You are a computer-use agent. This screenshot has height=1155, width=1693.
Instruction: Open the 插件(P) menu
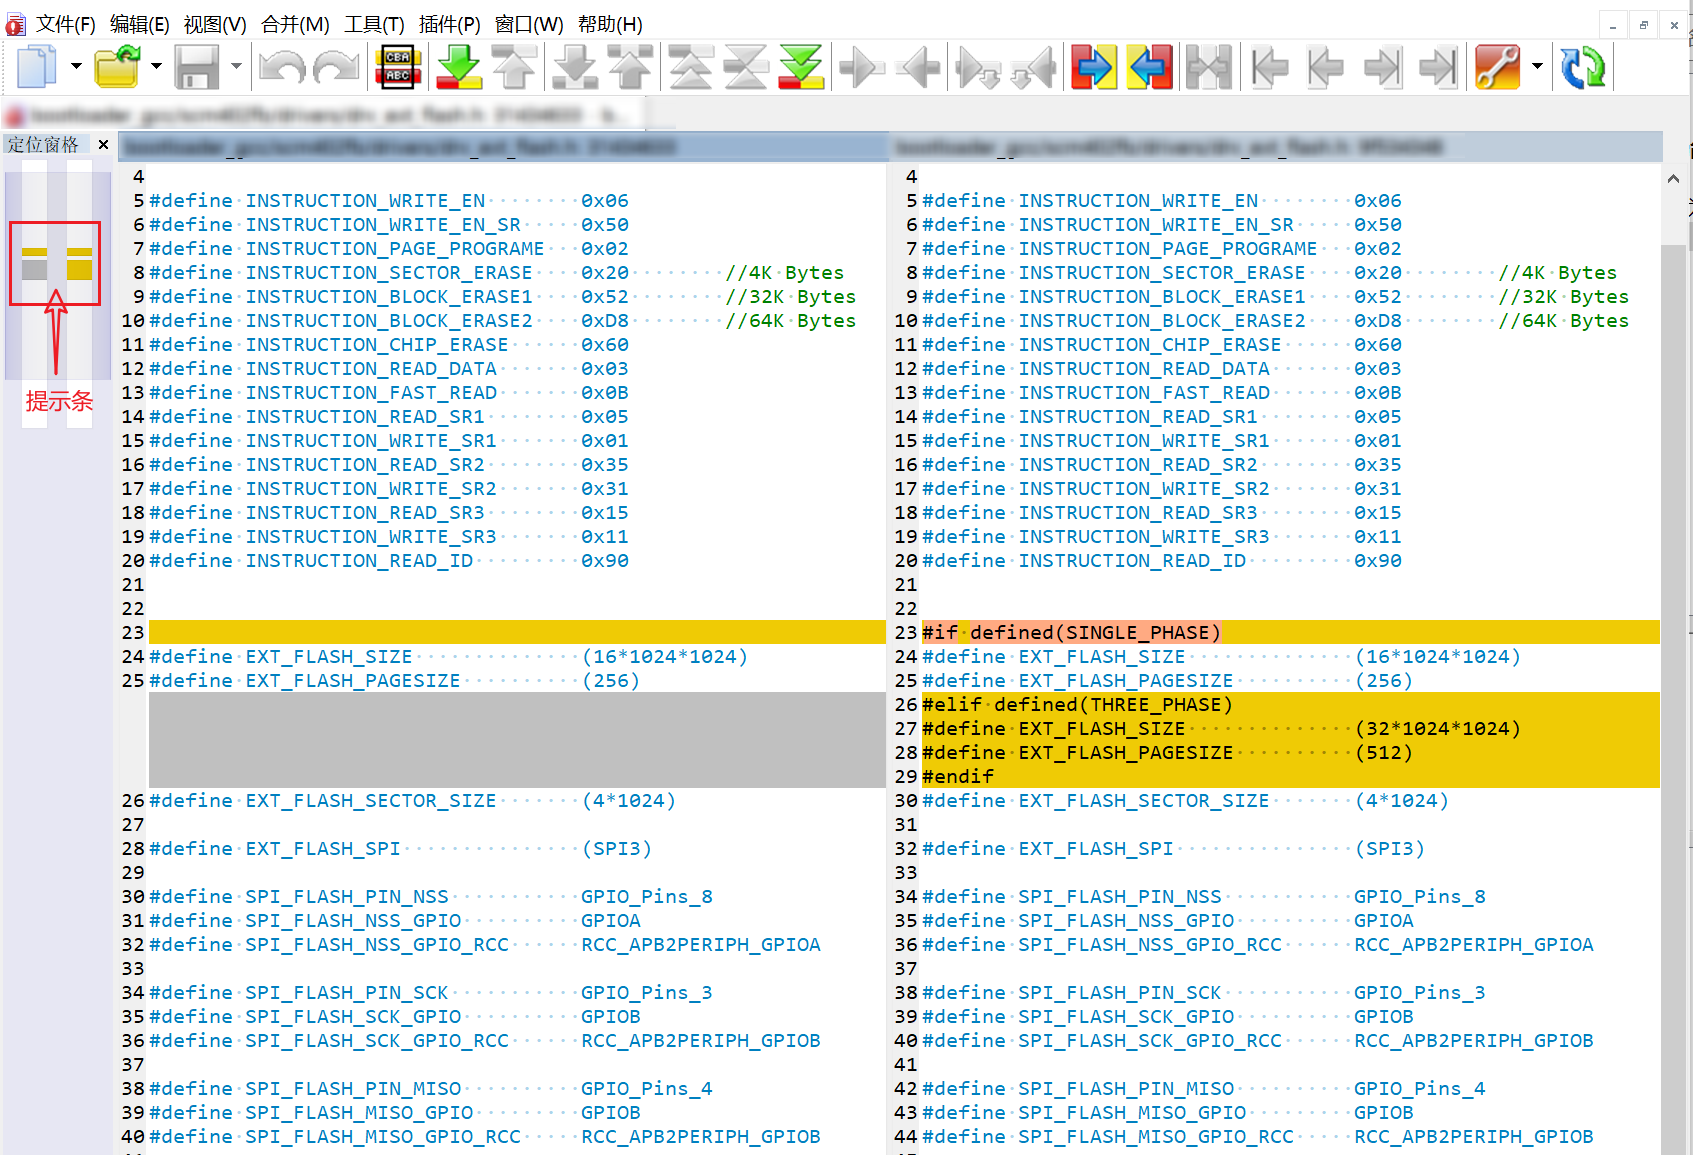449,24
